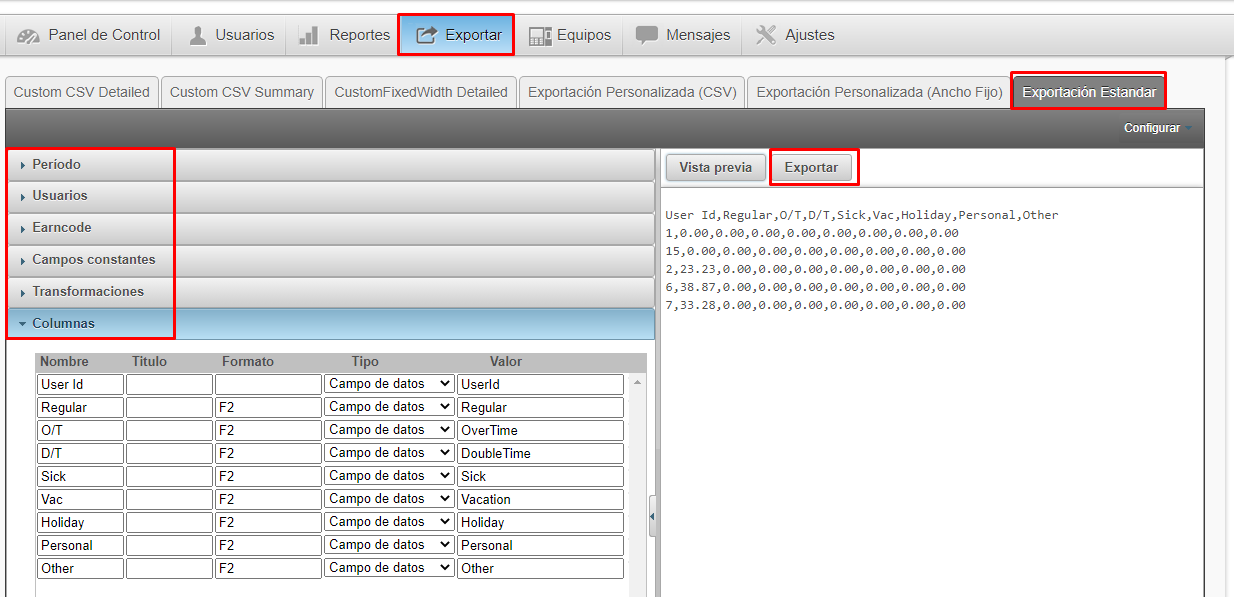Expand the Período section

56,164
